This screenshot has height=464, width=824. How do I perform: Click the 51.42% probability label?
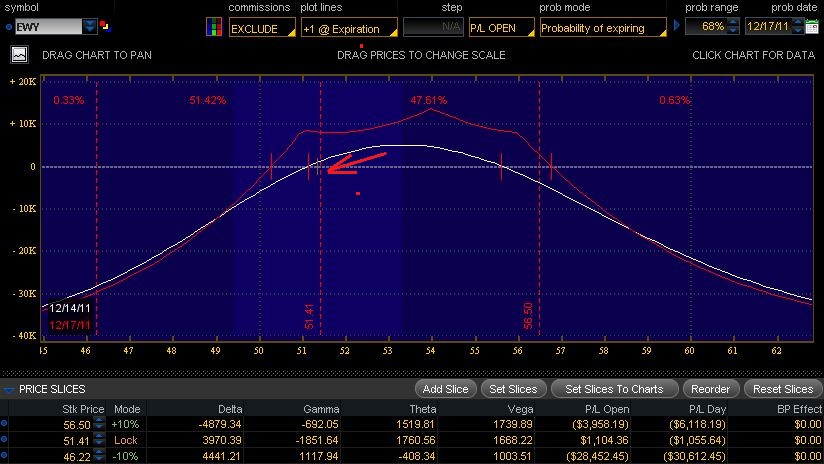pos(208,100)
